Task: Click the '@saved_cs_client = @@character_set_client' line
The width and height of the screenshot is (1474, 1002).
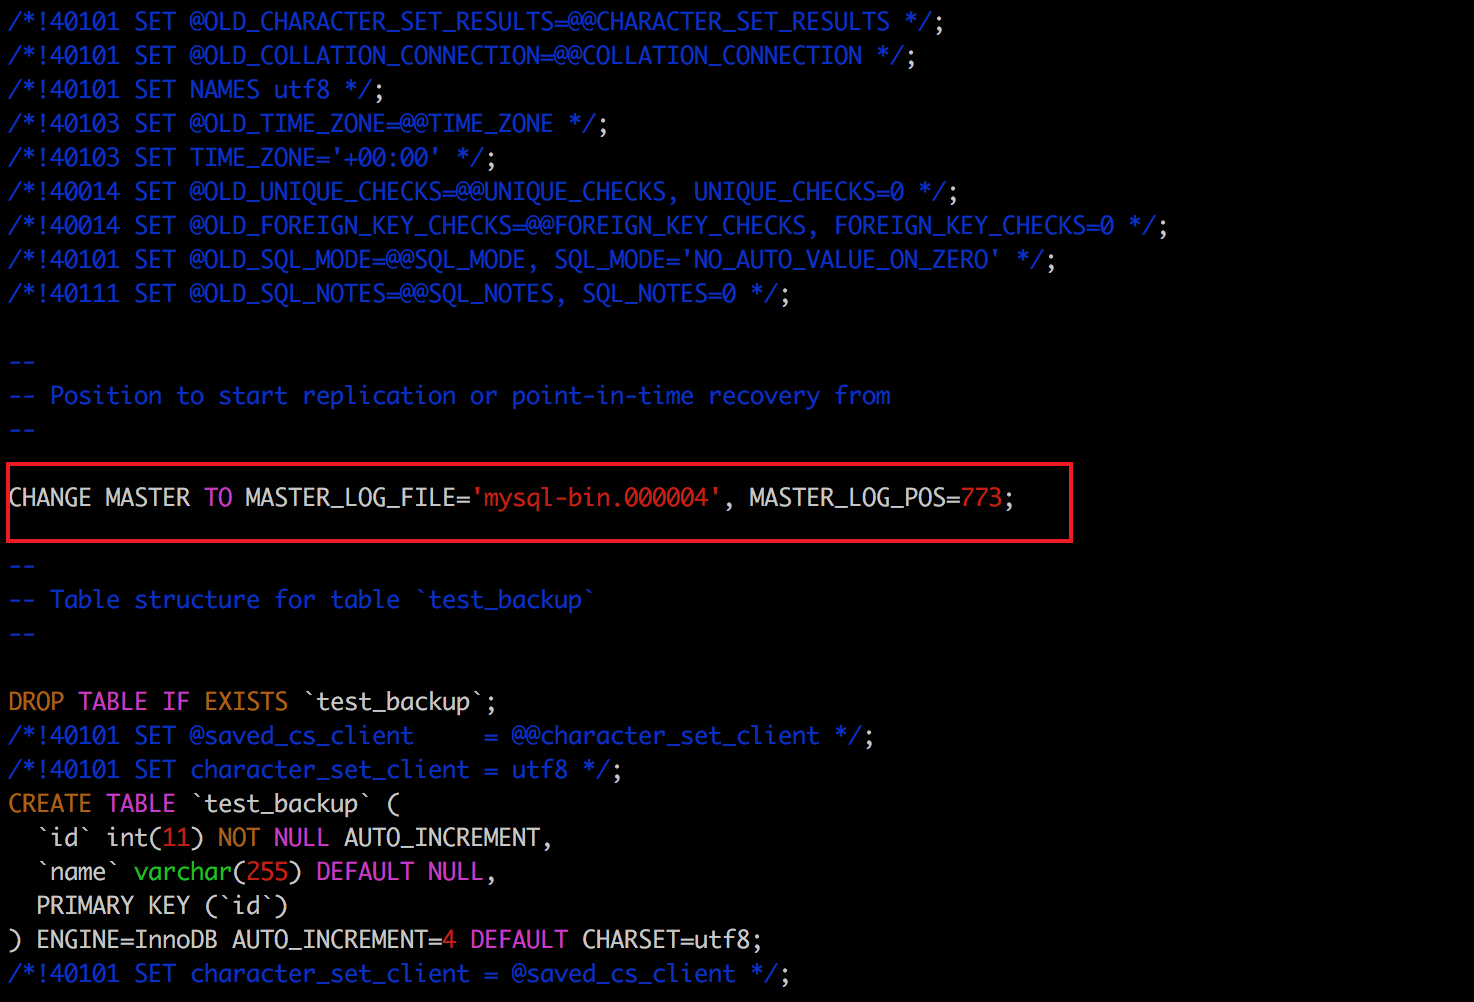Action: 441,736
